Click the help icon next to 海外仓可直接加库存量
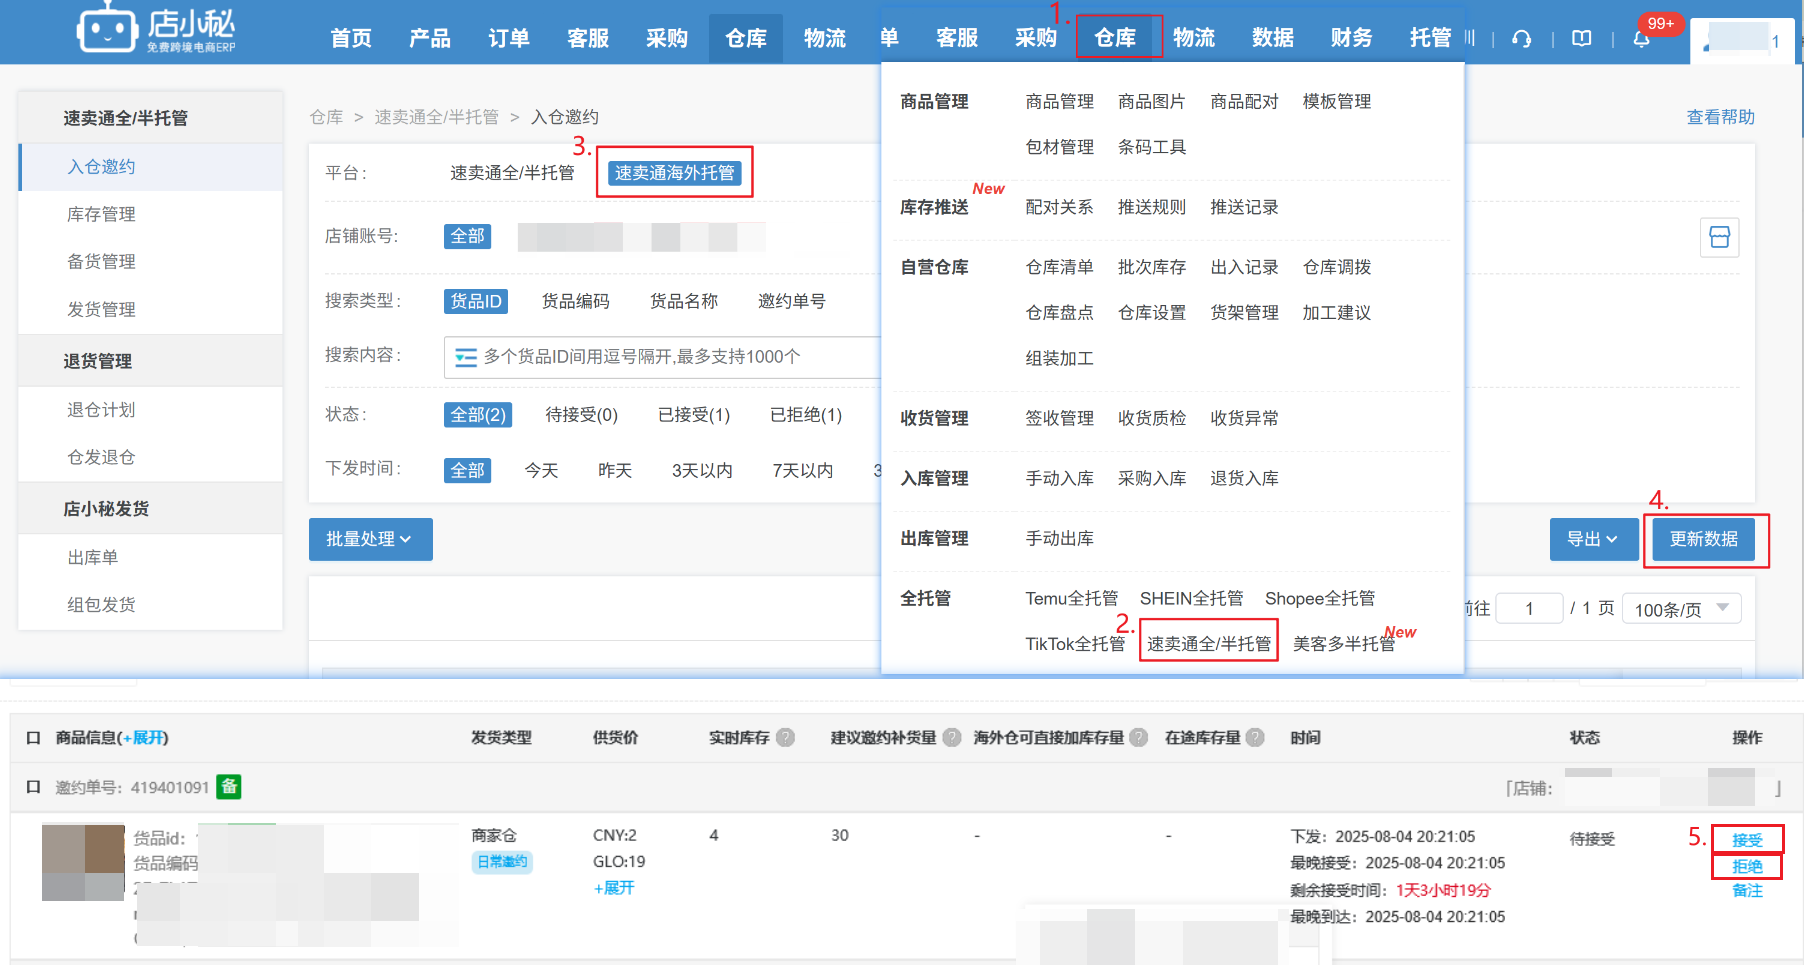The height and width of the screenshot is (965, 1804). click(x=1139, y=737)
